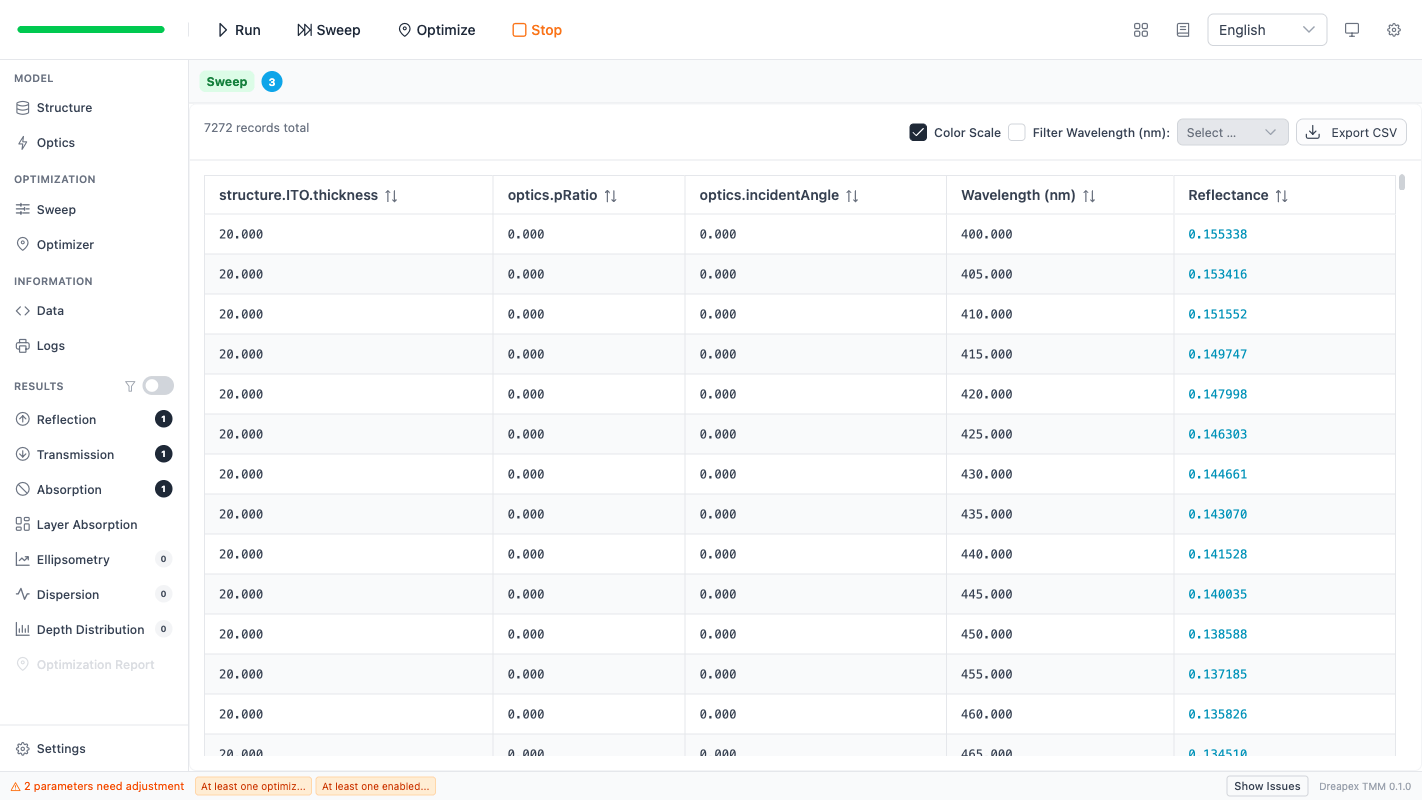Image resolution: width=1422 pixels, height=800 pixels.
Task: Enable the Filter Wavelength checkbox
Action: tap(1017, 132)
